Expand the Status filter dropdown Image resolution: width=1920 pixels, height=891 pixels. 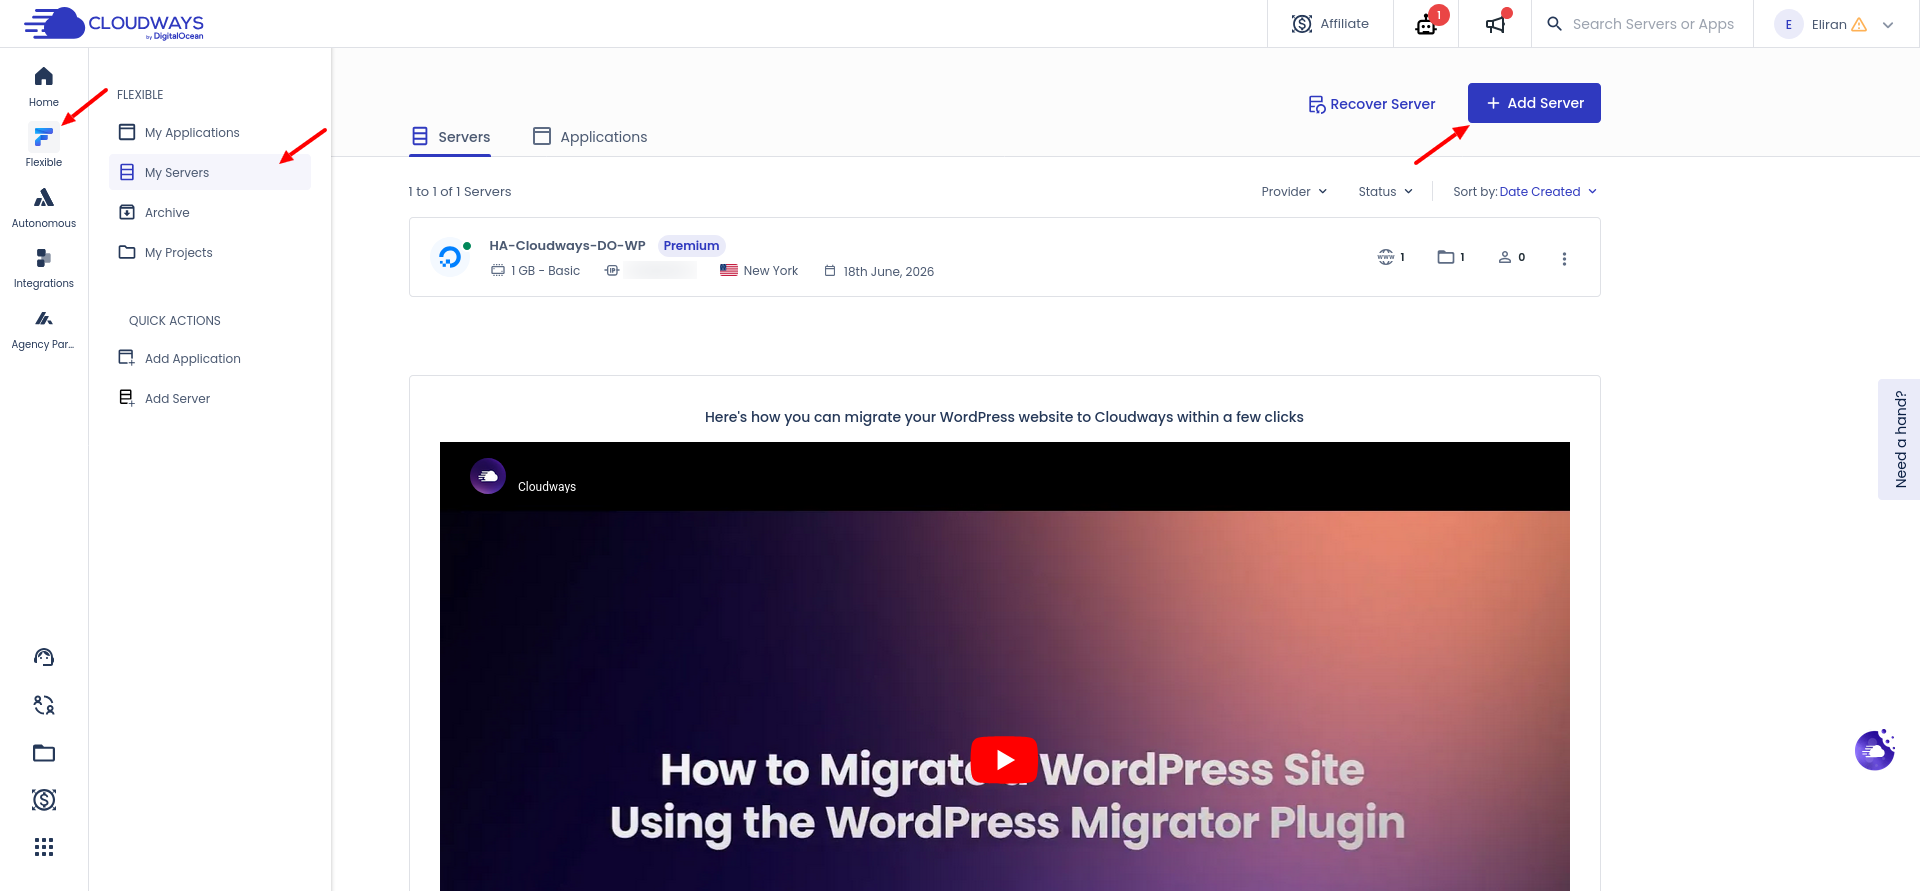tap(1386, 191)
